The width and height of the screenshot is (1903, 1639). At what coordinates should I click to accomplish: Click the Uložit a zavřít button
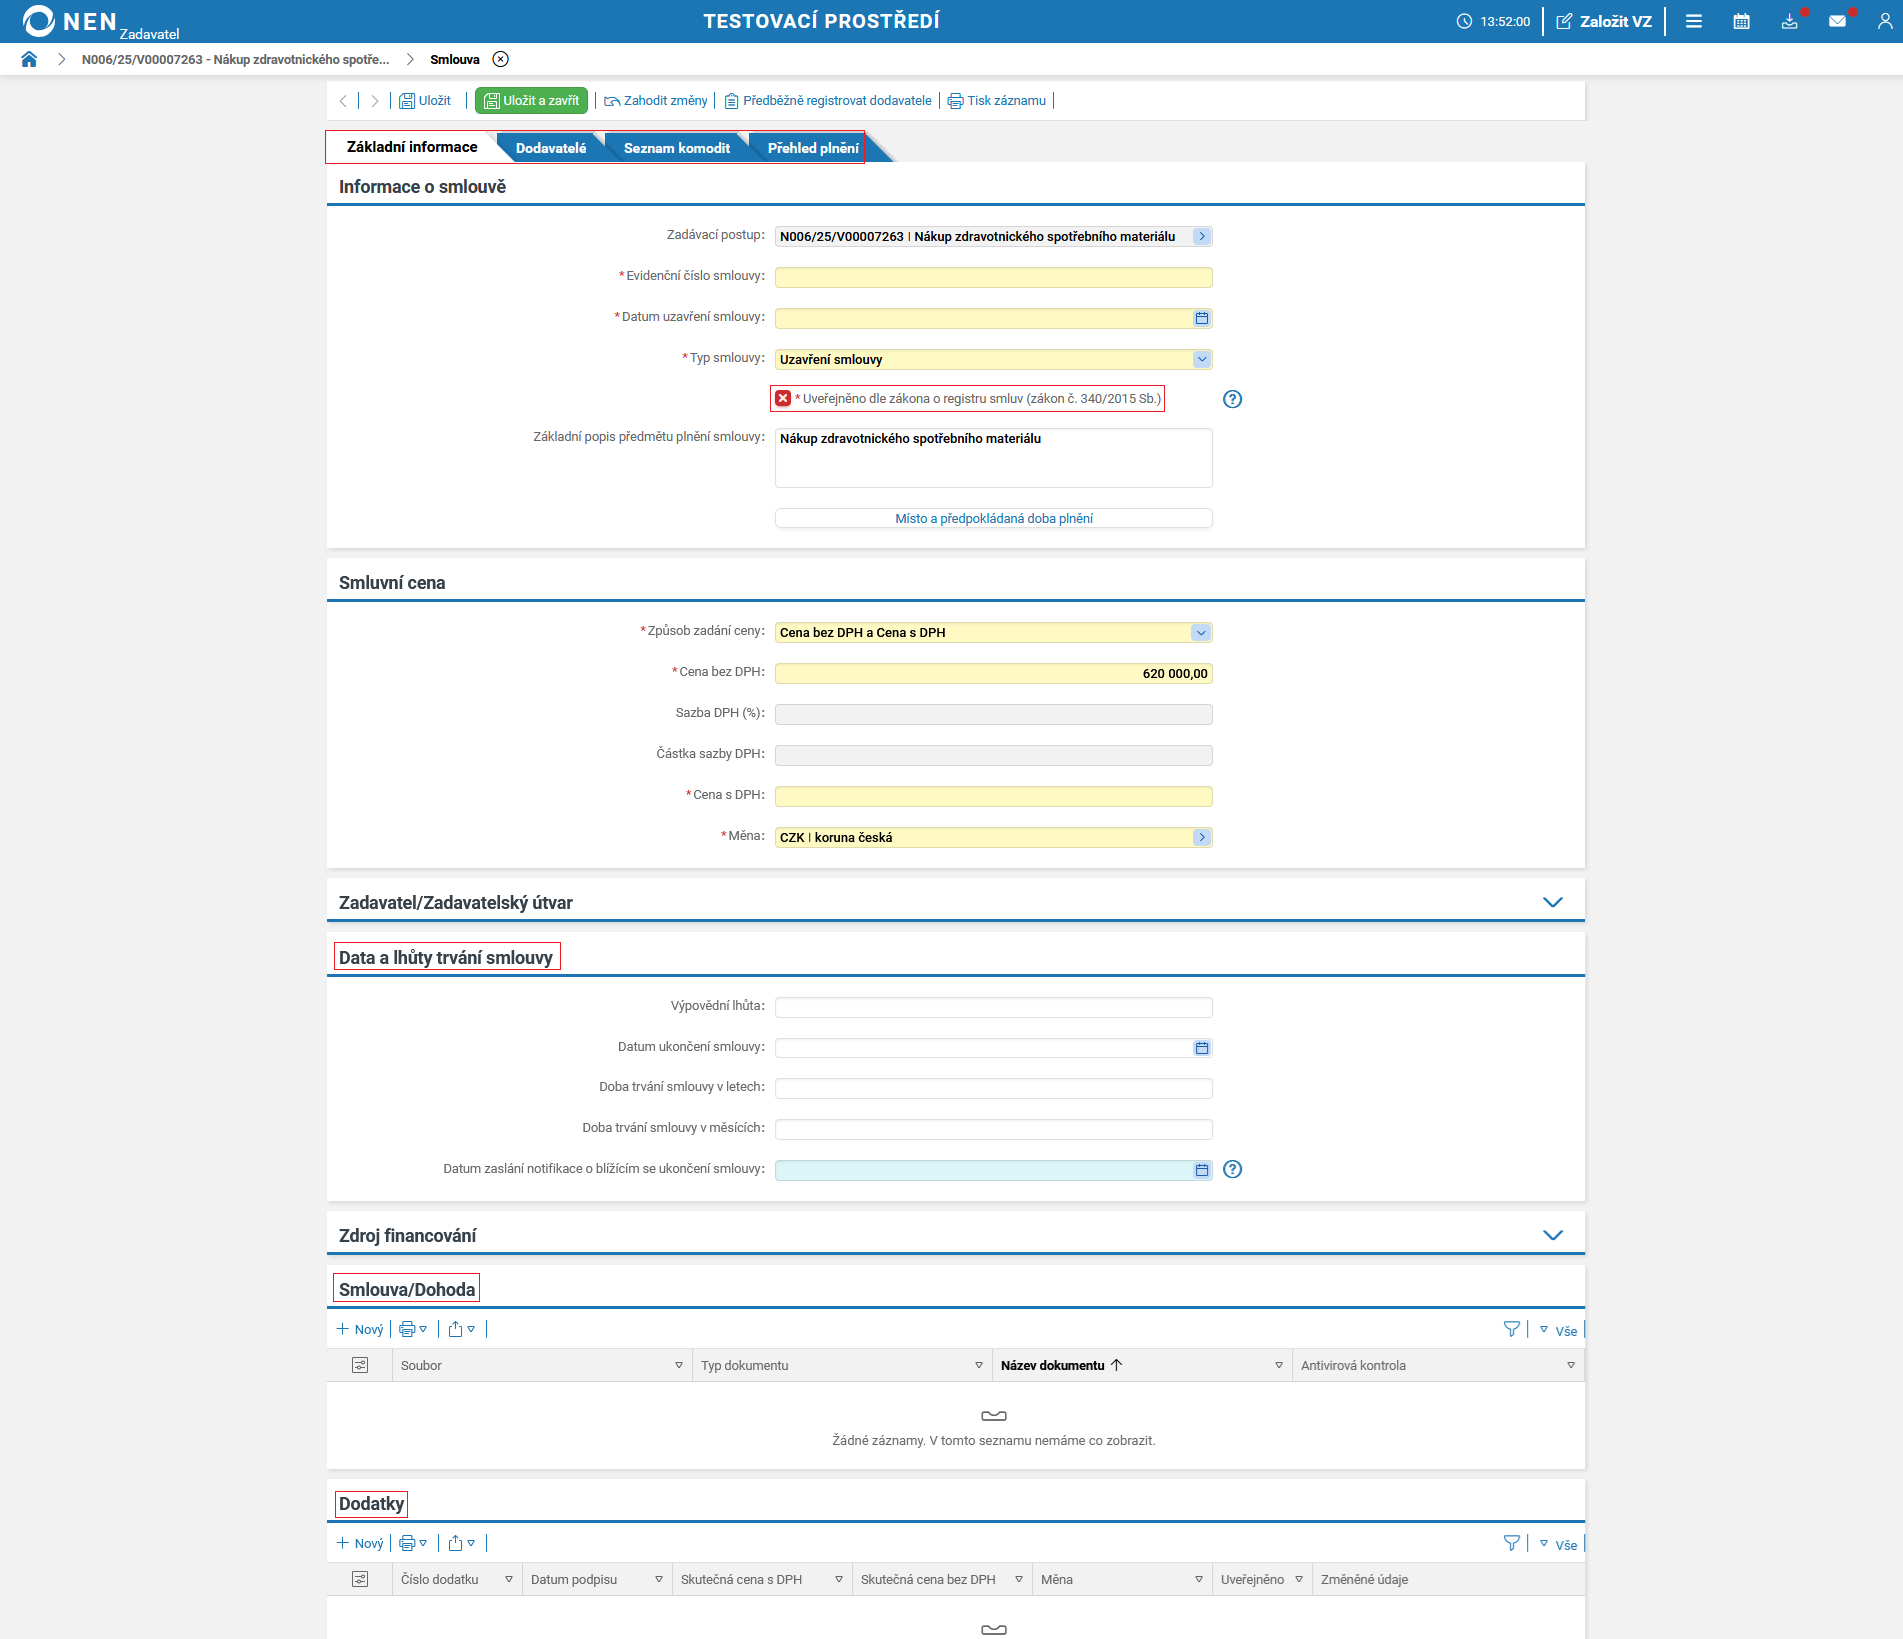[x=531, y=100]
